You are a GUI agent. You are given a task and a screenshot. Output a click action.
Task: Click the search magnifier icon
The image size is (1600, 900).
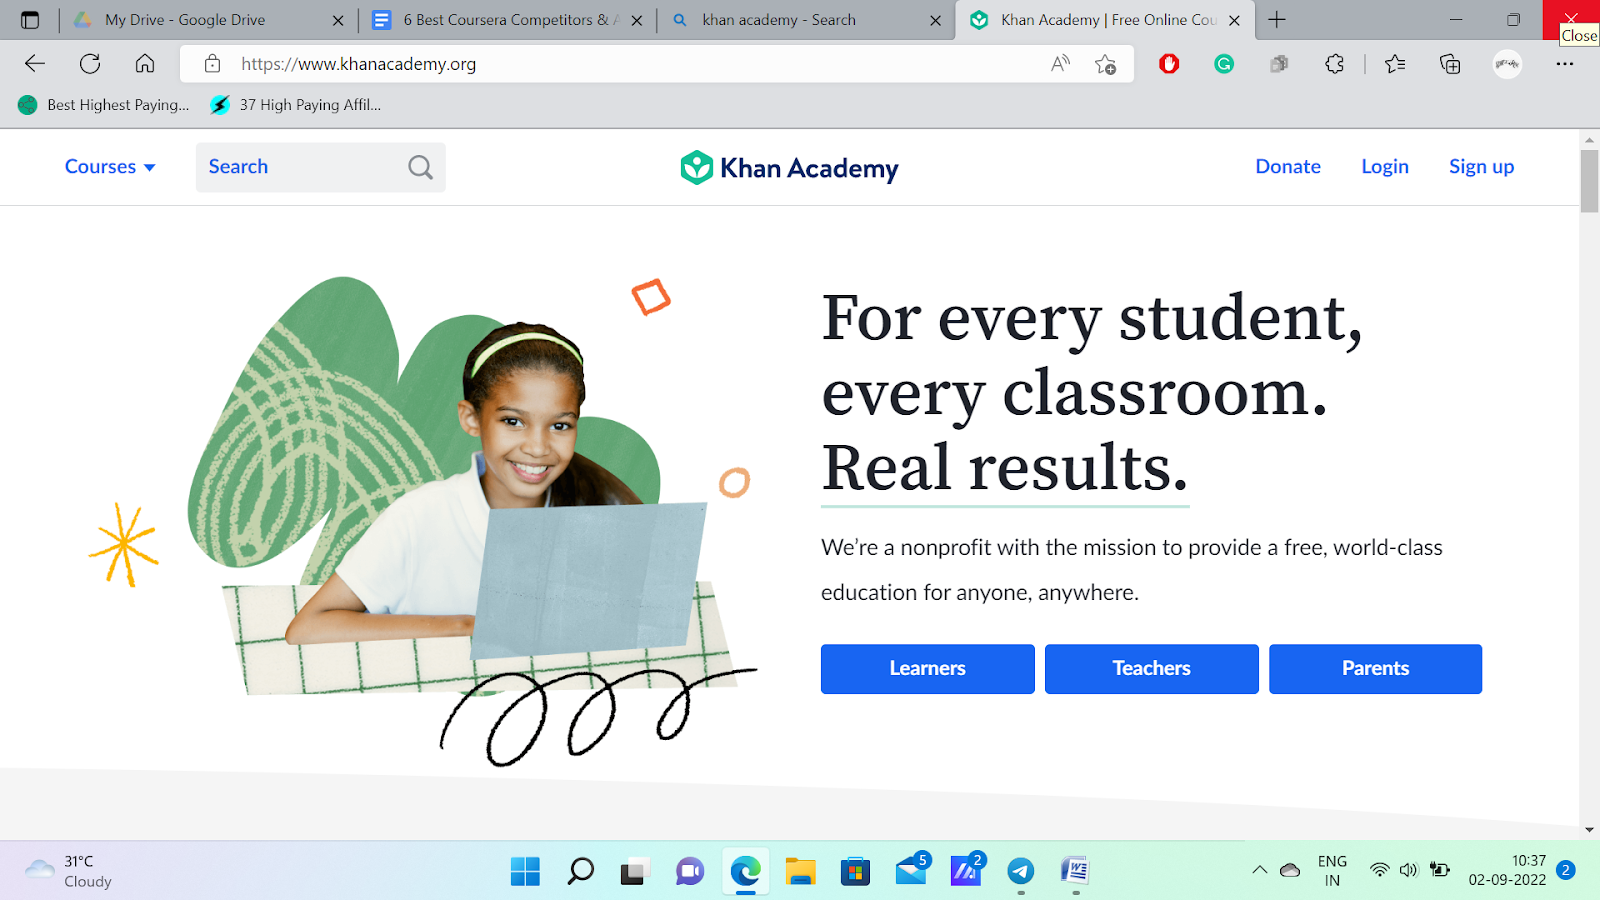(x=421, y=167)
